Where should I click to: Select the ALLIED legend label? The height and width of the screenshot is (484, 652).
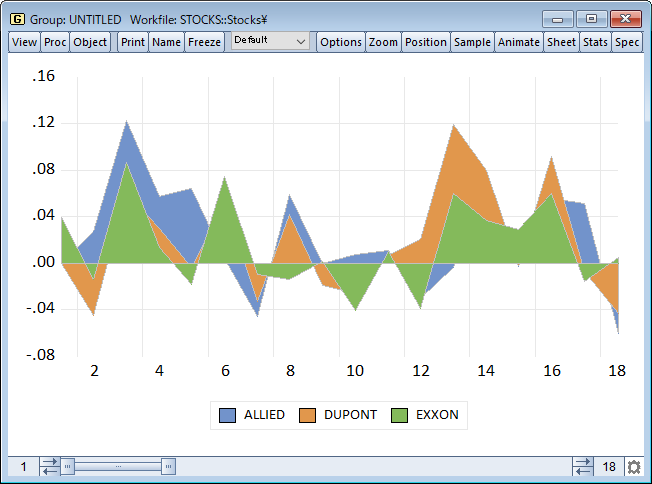pyautogui.click(x=264, y=415)
